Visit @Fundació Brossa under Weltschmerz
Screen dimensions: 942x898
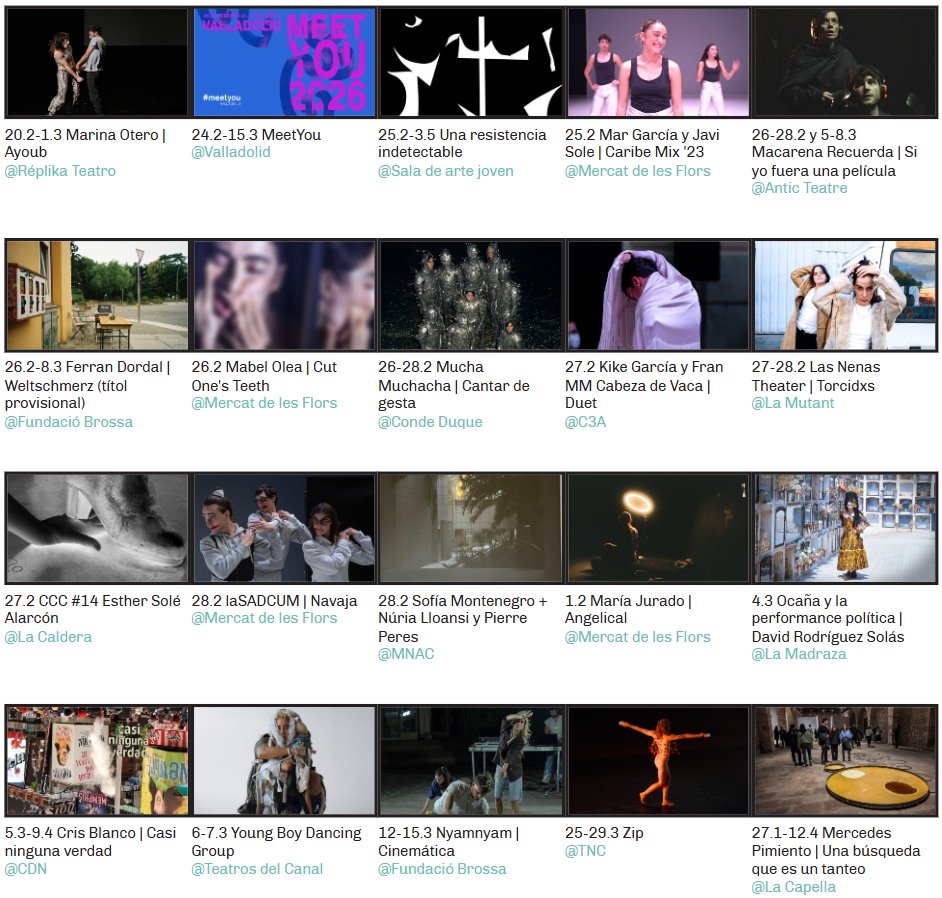(x=68, y=422)
